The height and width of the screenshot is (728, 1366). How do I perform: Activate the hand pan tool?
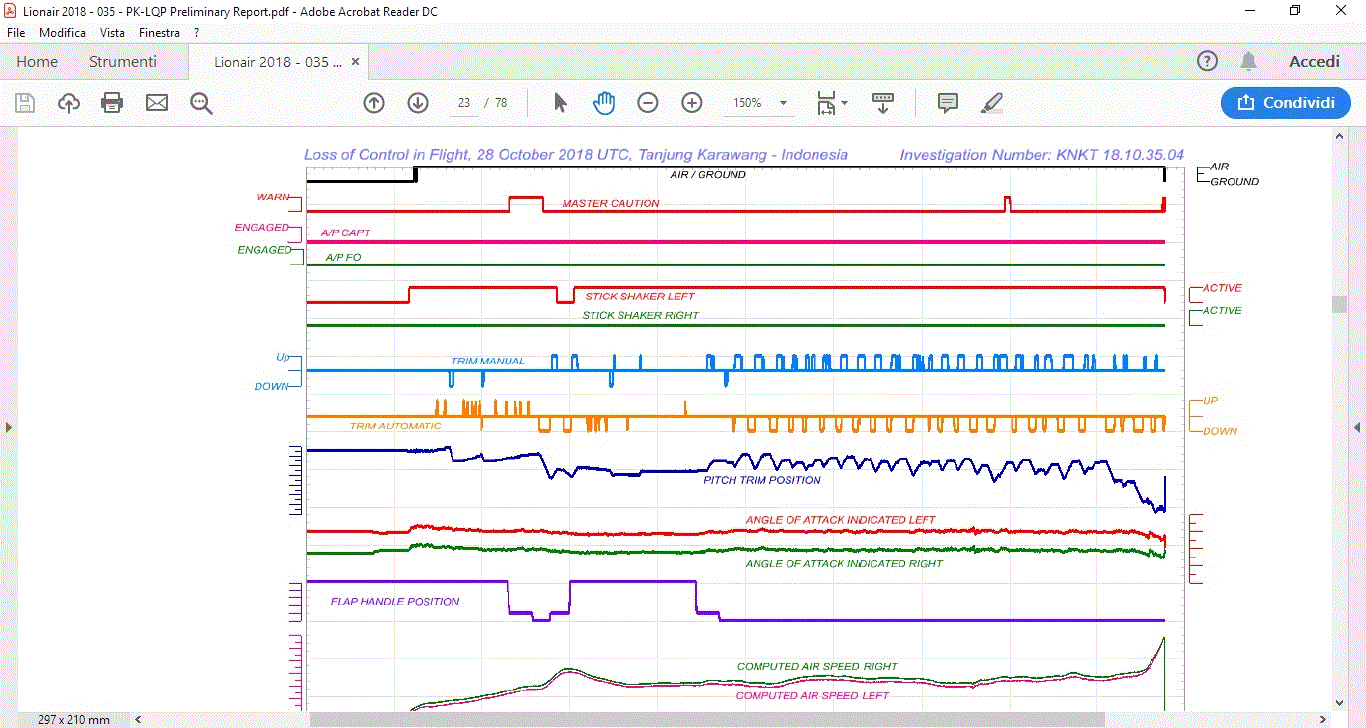(x=604, y=103)
